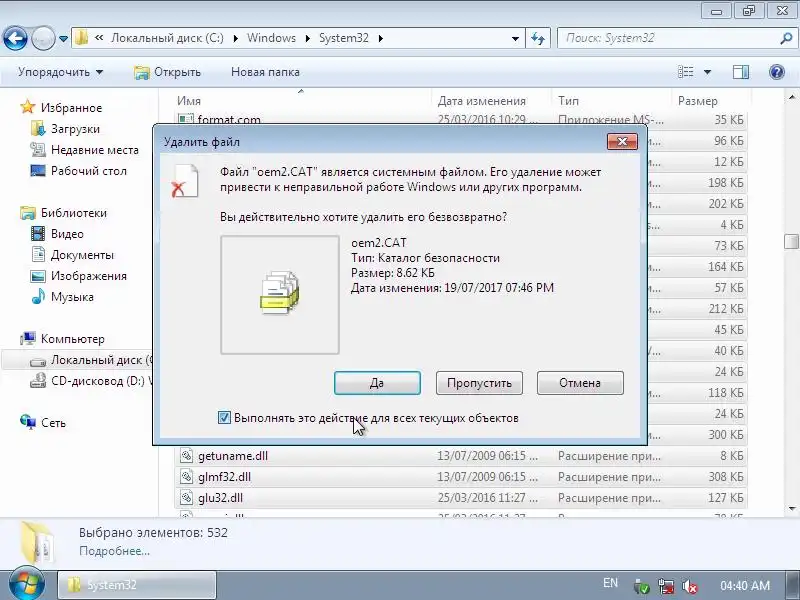Click Открыть in the toolbar

pos(167,72)
